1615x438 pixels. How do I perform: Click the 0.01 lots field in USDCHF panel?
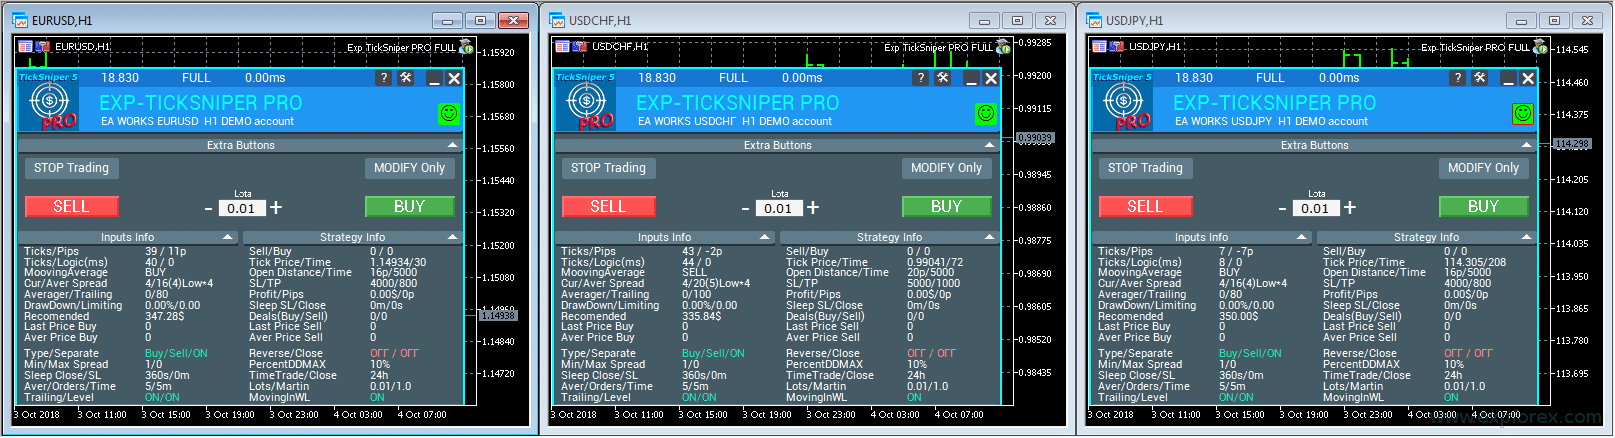pyautogui.click(x=778, y=208)
